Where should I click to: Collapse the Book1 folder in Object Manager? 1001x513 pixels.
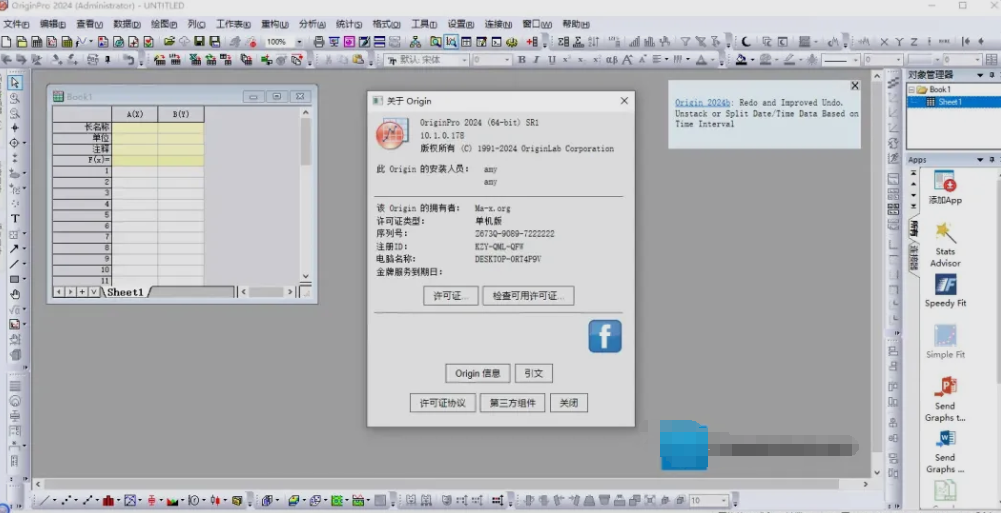point(912,90)
